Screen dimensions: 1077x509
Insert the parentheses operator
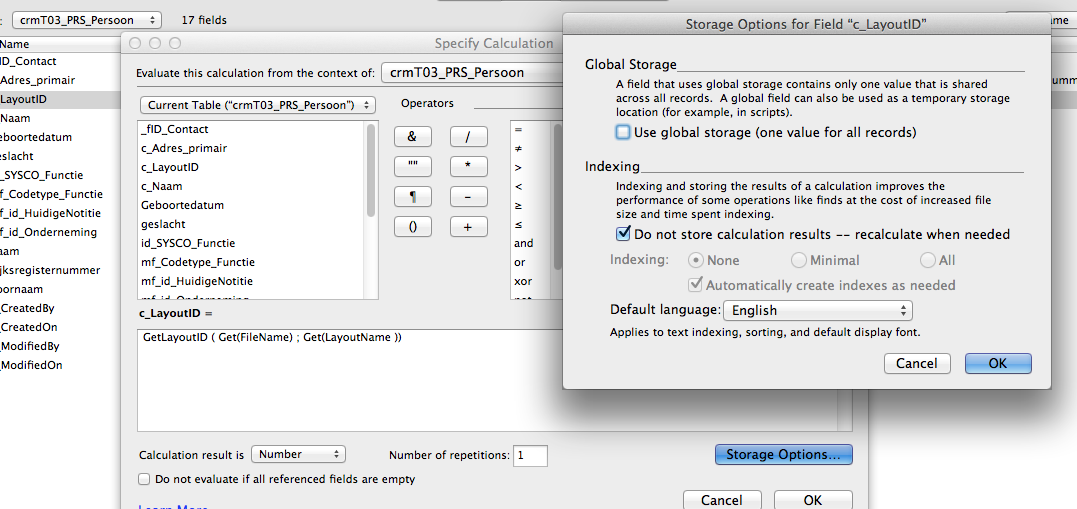coord(412,227)
